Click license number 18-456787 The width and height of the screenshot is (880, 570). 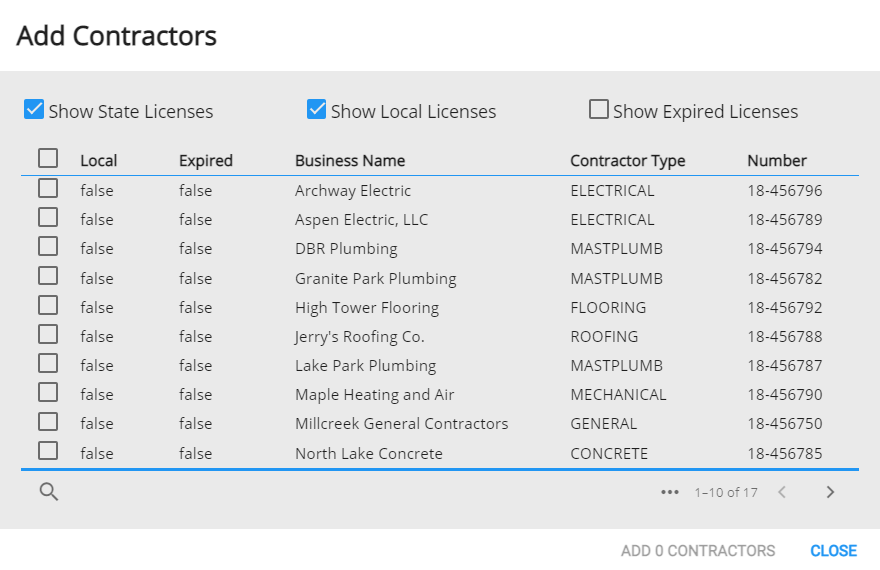click(785, 366)
